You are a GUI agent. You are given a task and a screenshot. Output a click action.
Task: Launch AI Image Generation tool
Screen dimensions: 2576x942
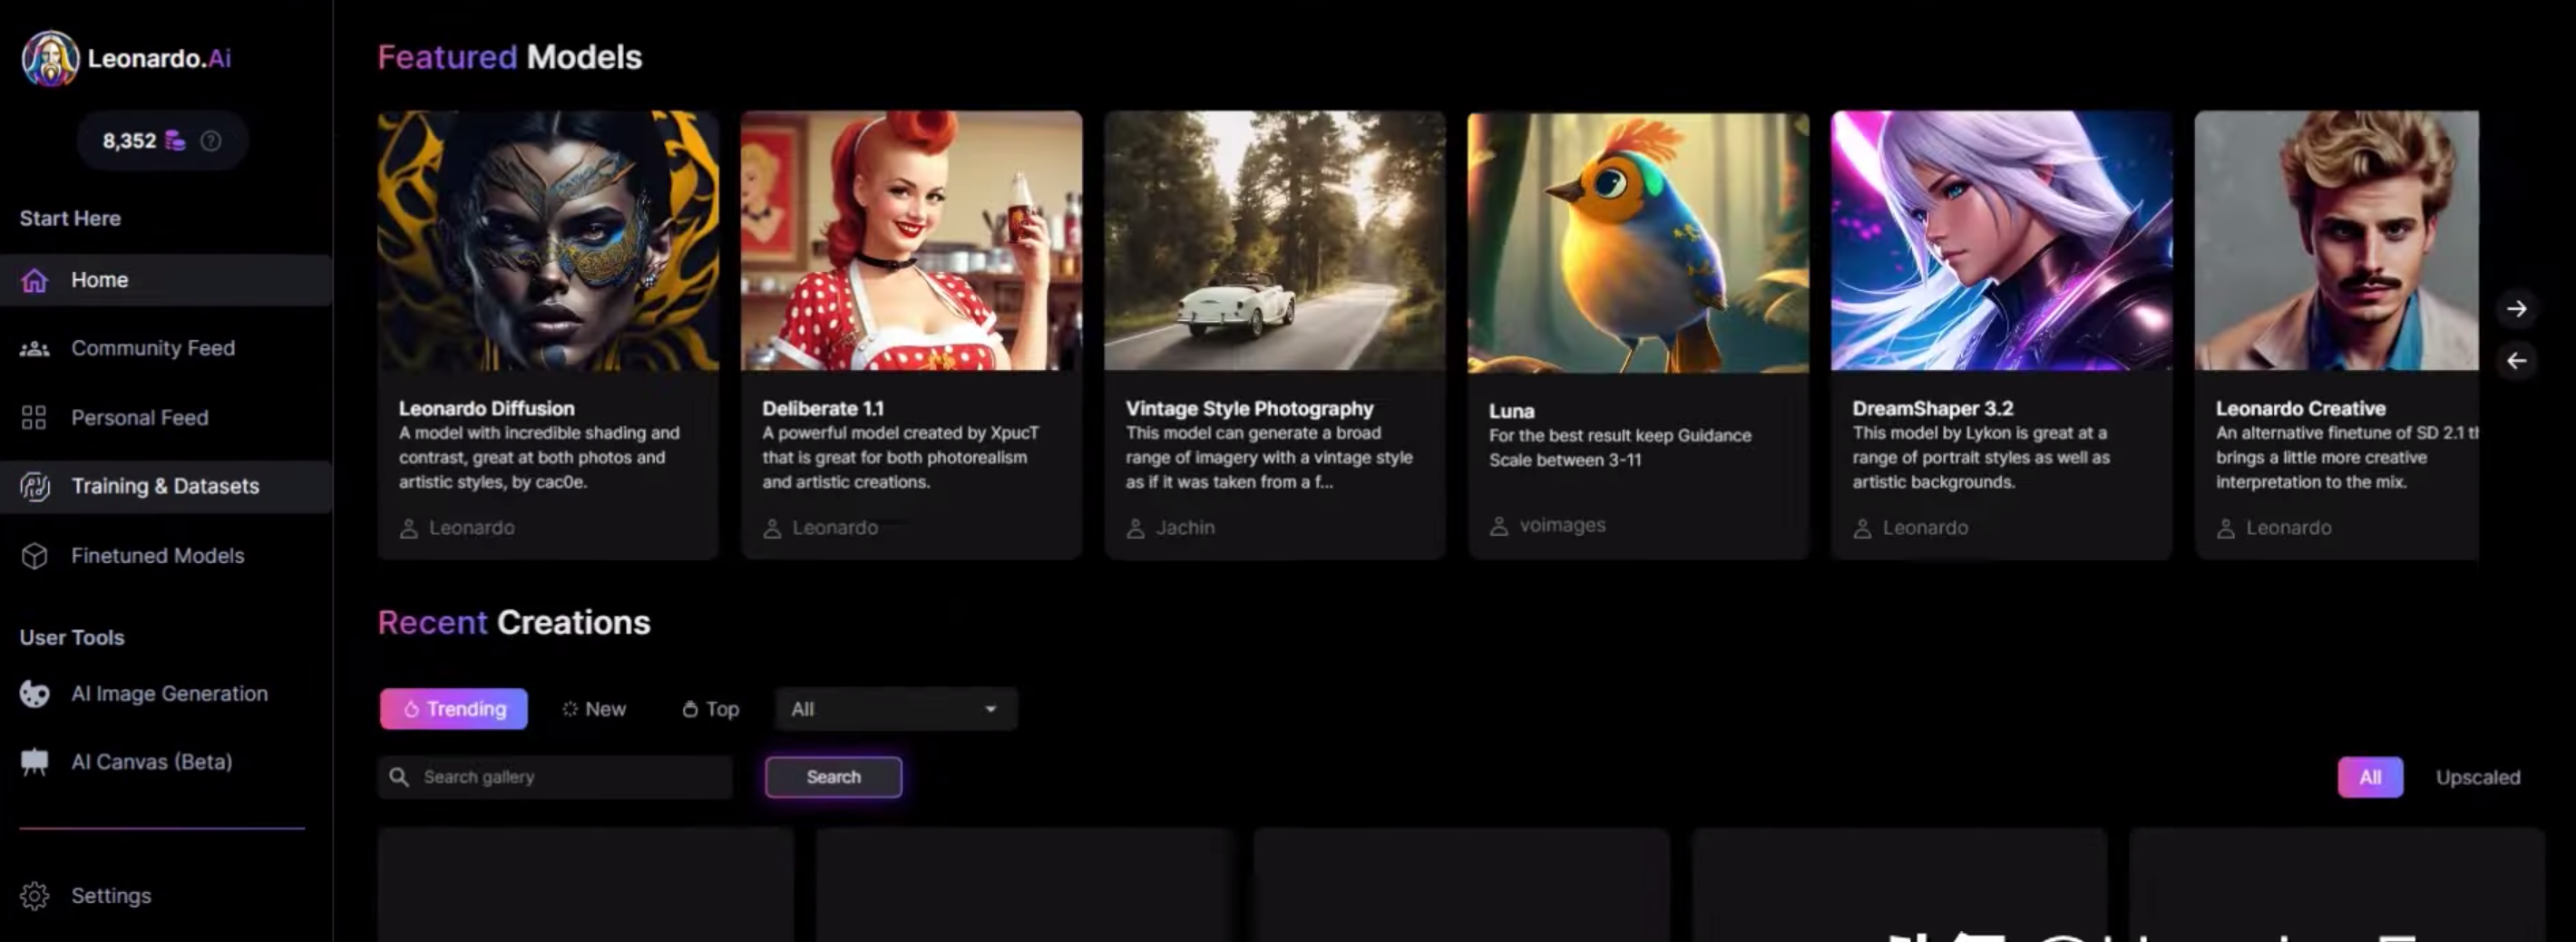click(166, 694)
